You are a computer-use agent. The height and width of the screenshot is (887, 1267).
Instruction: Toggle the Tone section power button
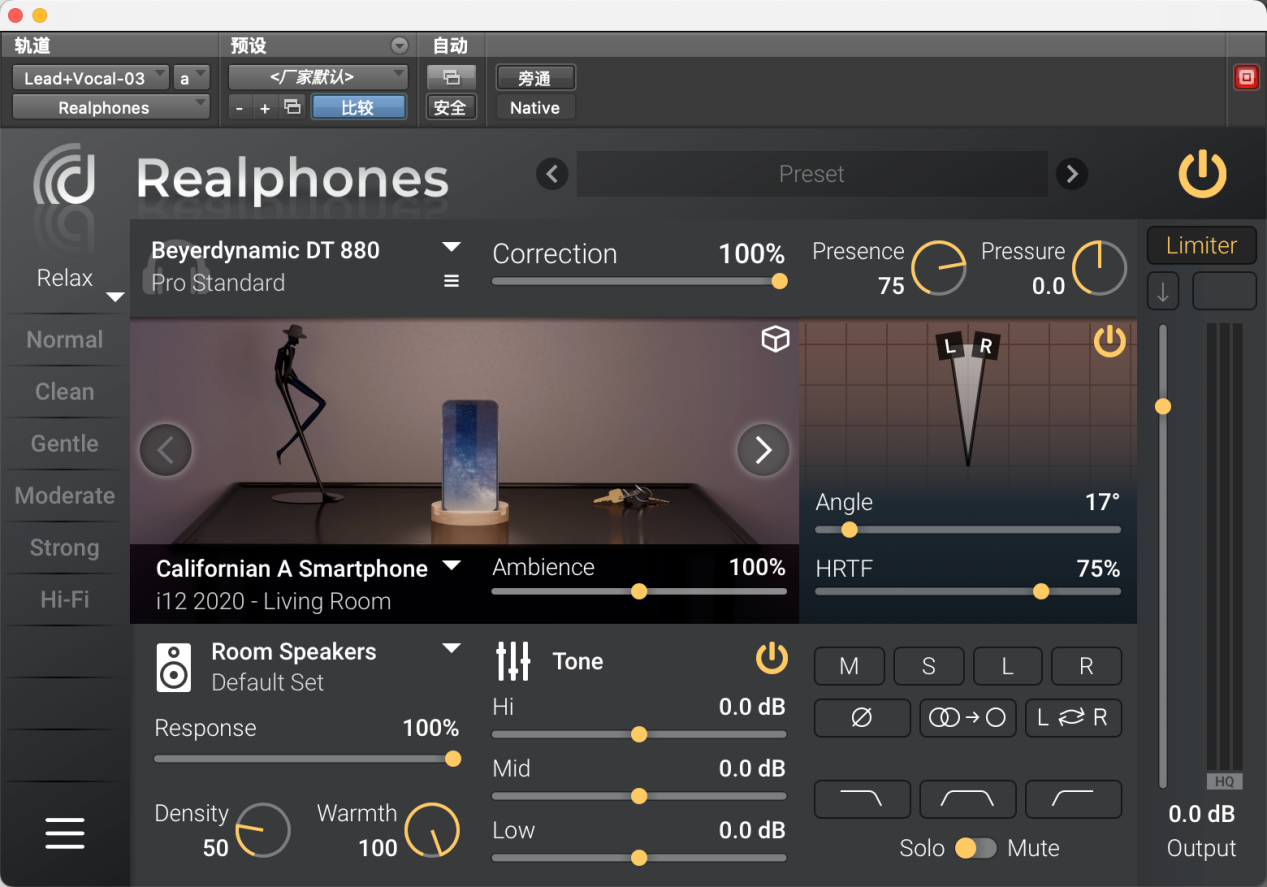[771, 658]
